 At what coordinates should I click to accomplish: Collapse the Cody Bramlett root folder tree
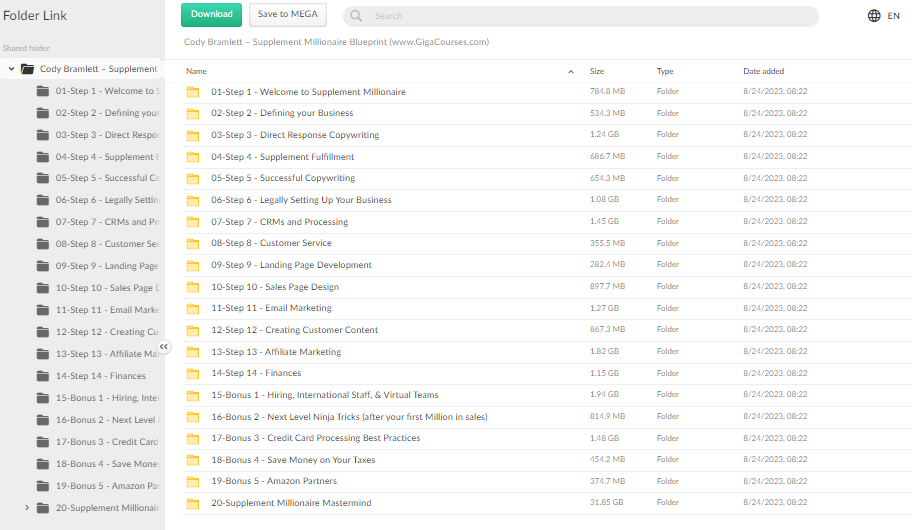[x=11, y=69]
